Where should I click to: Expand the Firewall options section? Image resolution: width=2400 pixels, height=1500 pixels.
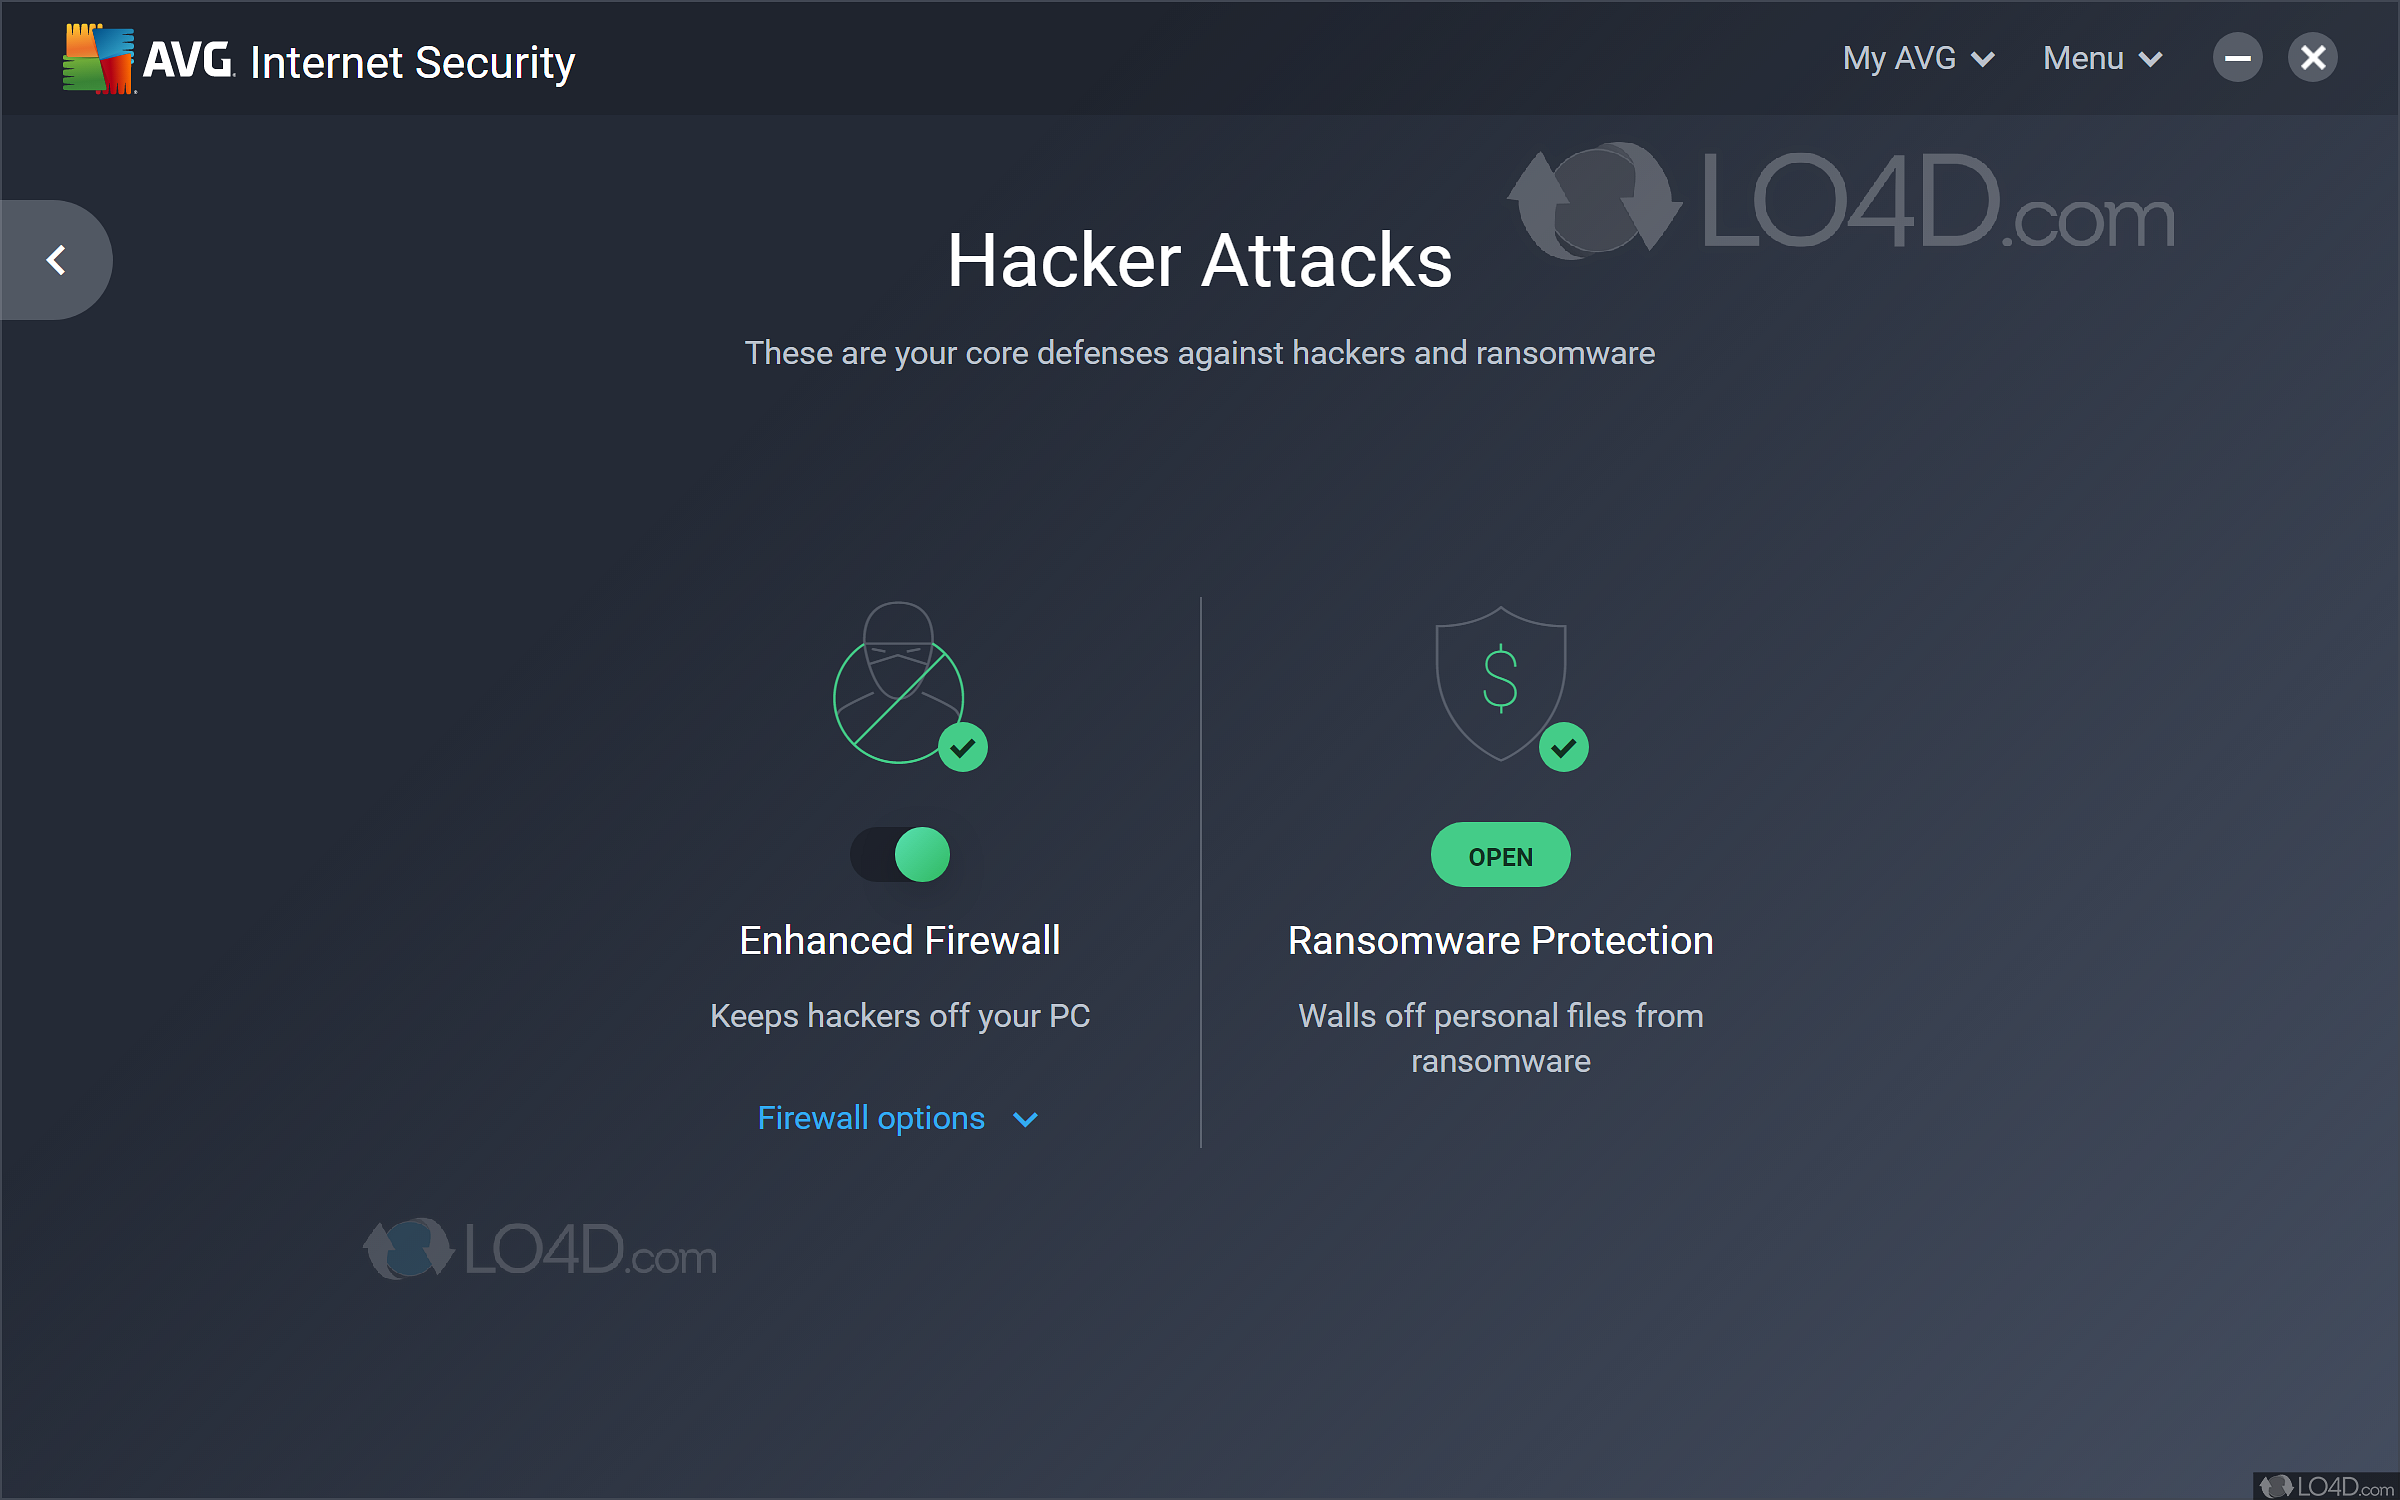pyautogui.click(x=898, y=1118)
